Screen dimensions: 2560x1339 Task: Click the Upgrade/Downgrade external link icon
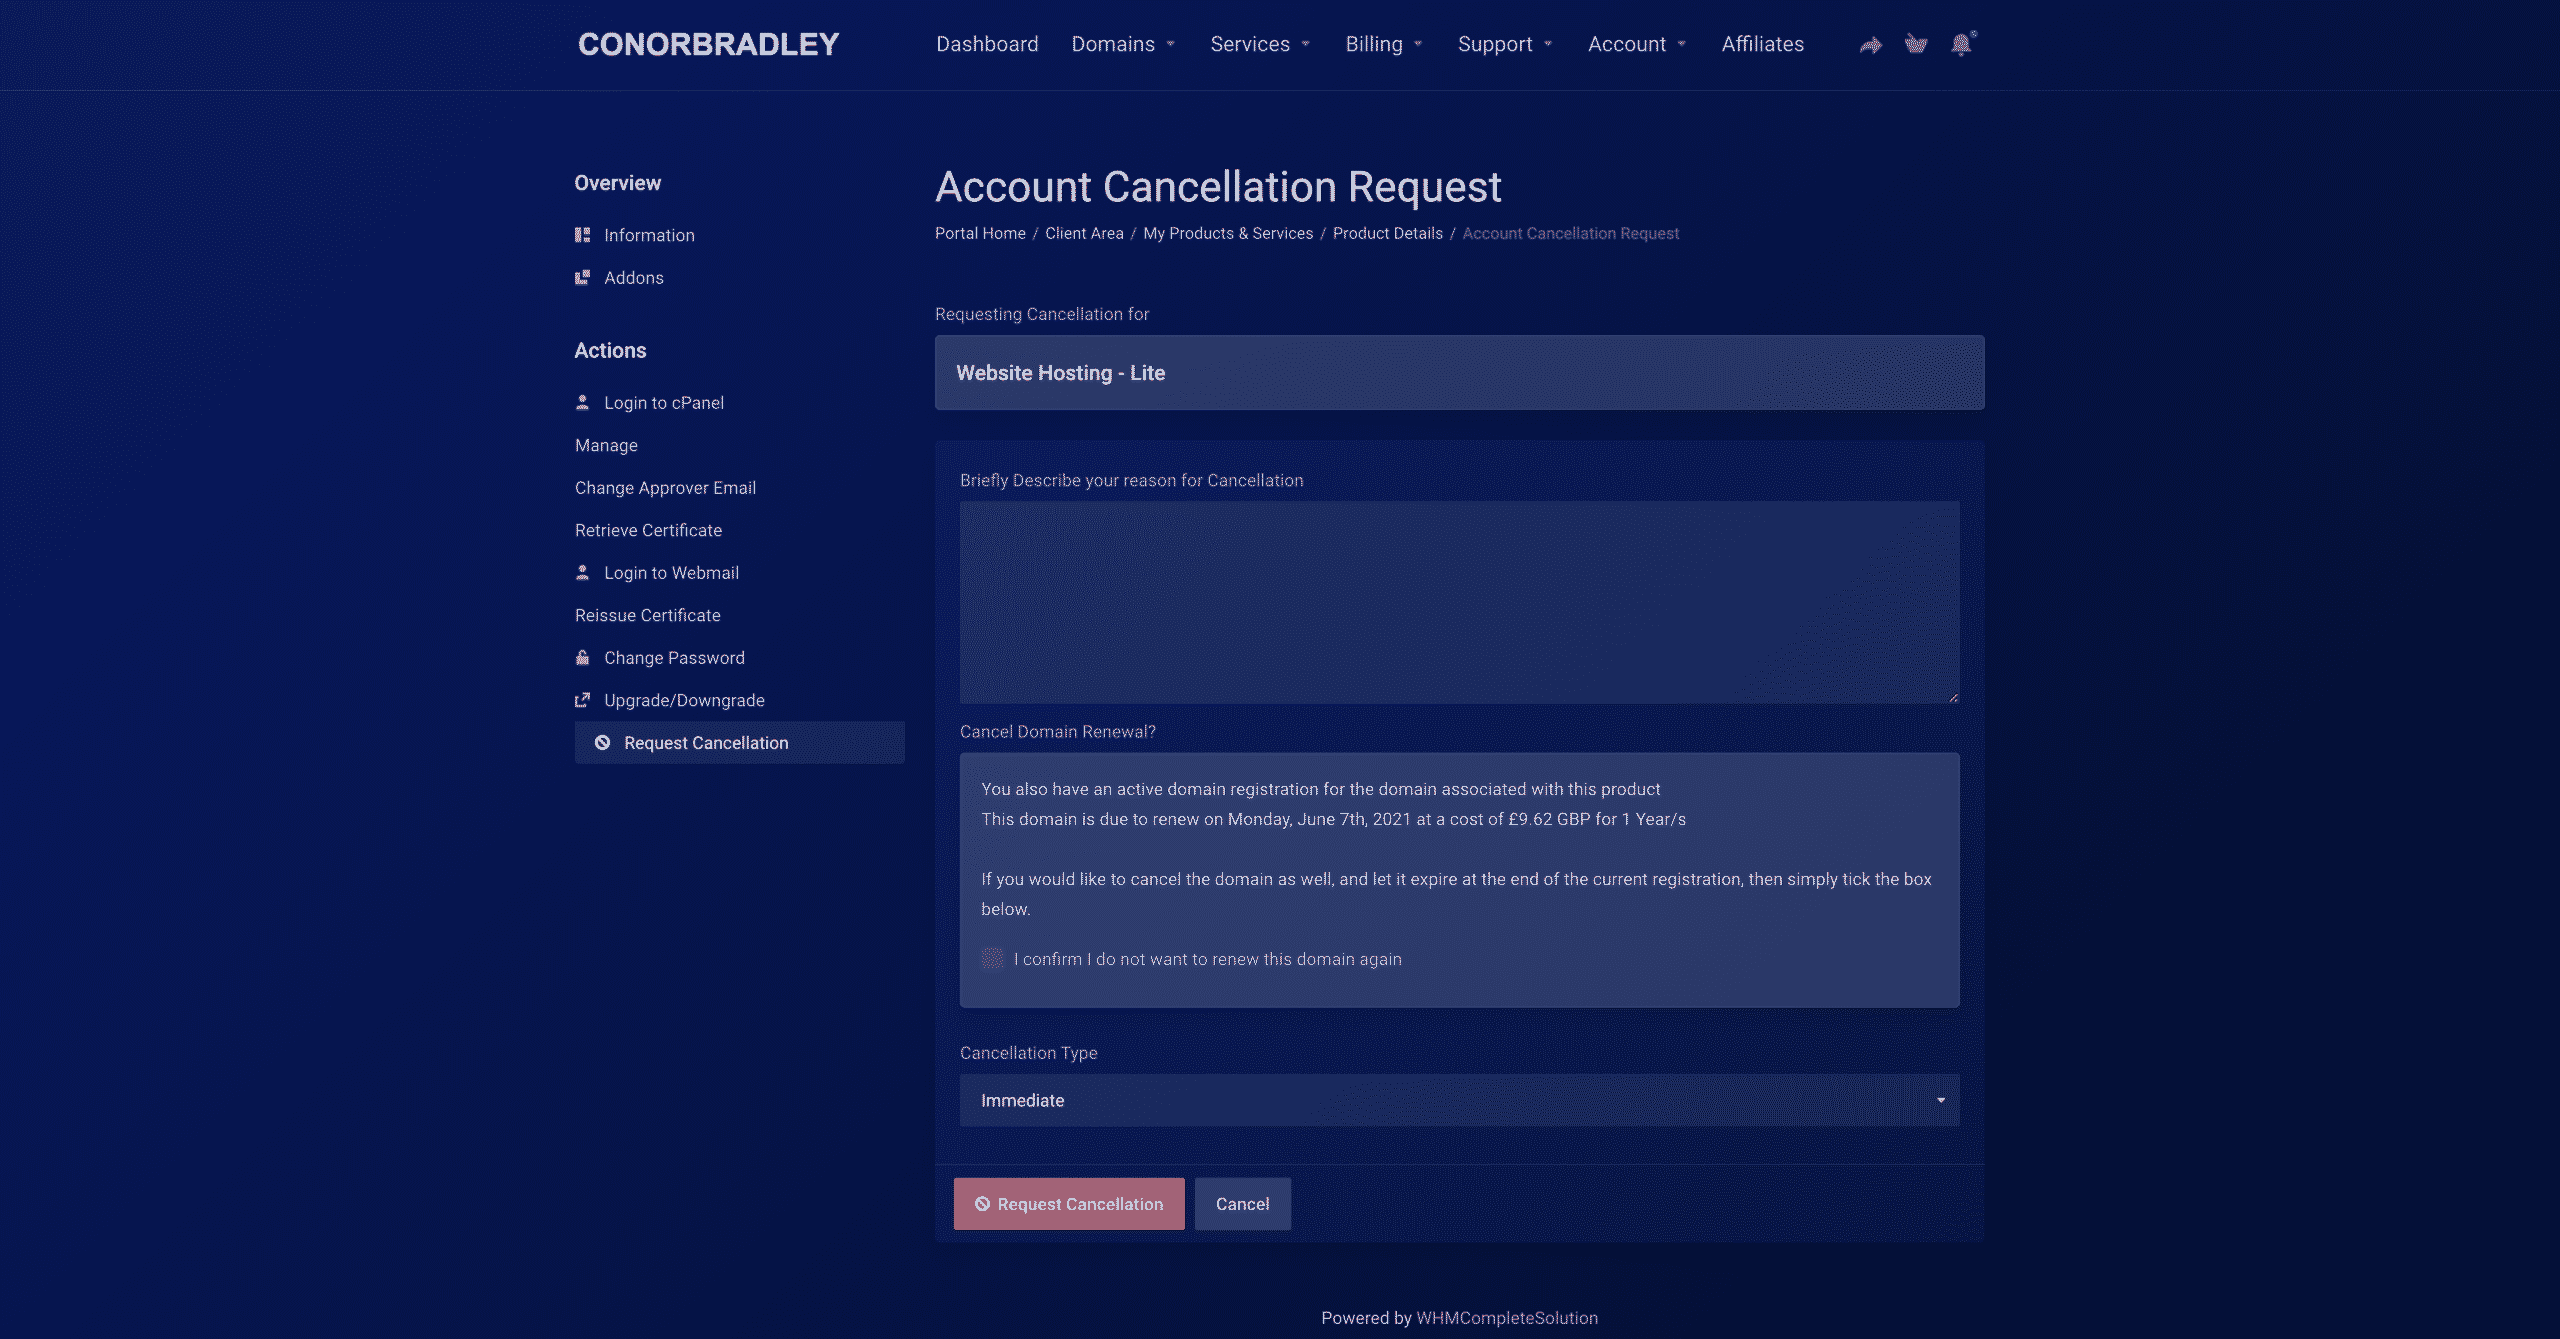pyautogui.click(x=582, y=700)
